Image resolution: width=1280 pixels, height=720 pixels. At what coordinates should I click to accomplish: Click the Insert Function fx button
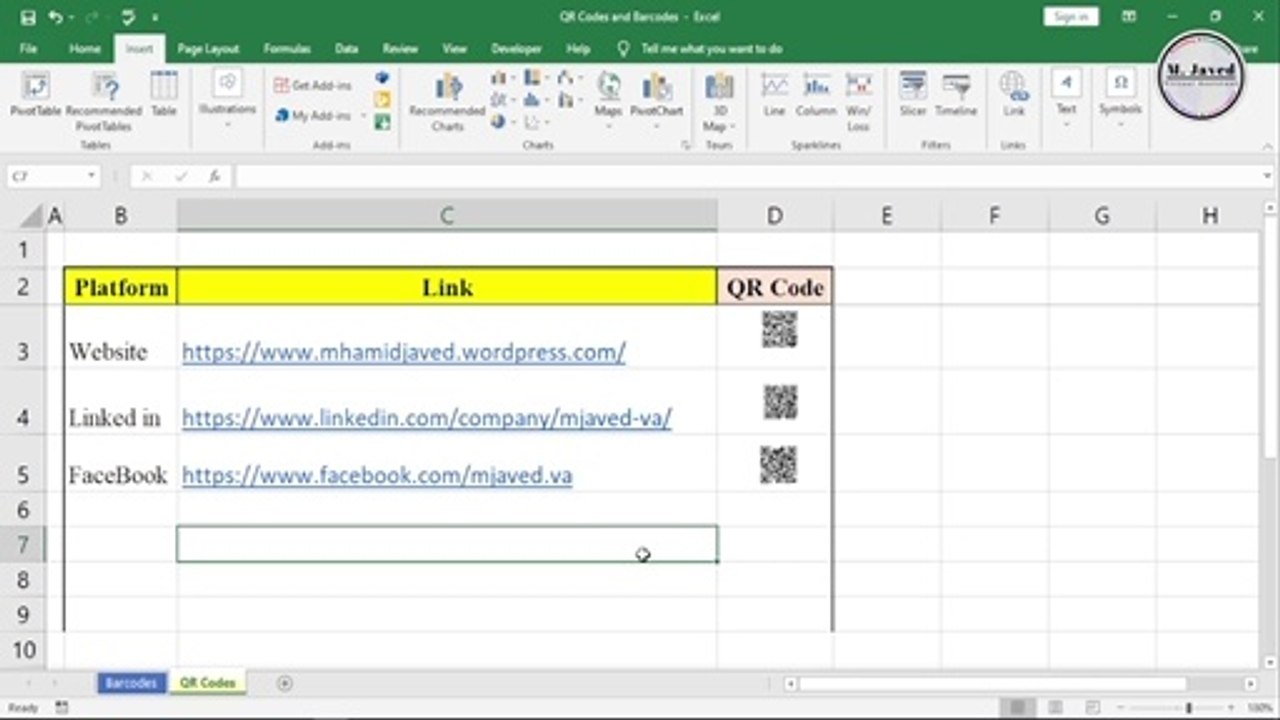(214, 176)
